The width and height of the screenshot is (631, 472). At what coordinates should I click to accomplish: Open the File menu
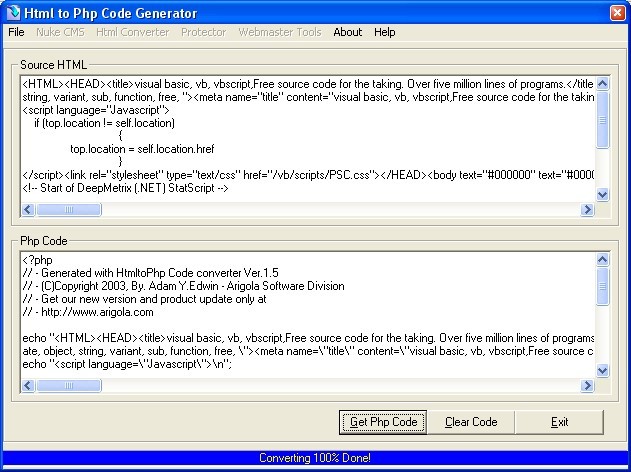click(x=16, y=32)
